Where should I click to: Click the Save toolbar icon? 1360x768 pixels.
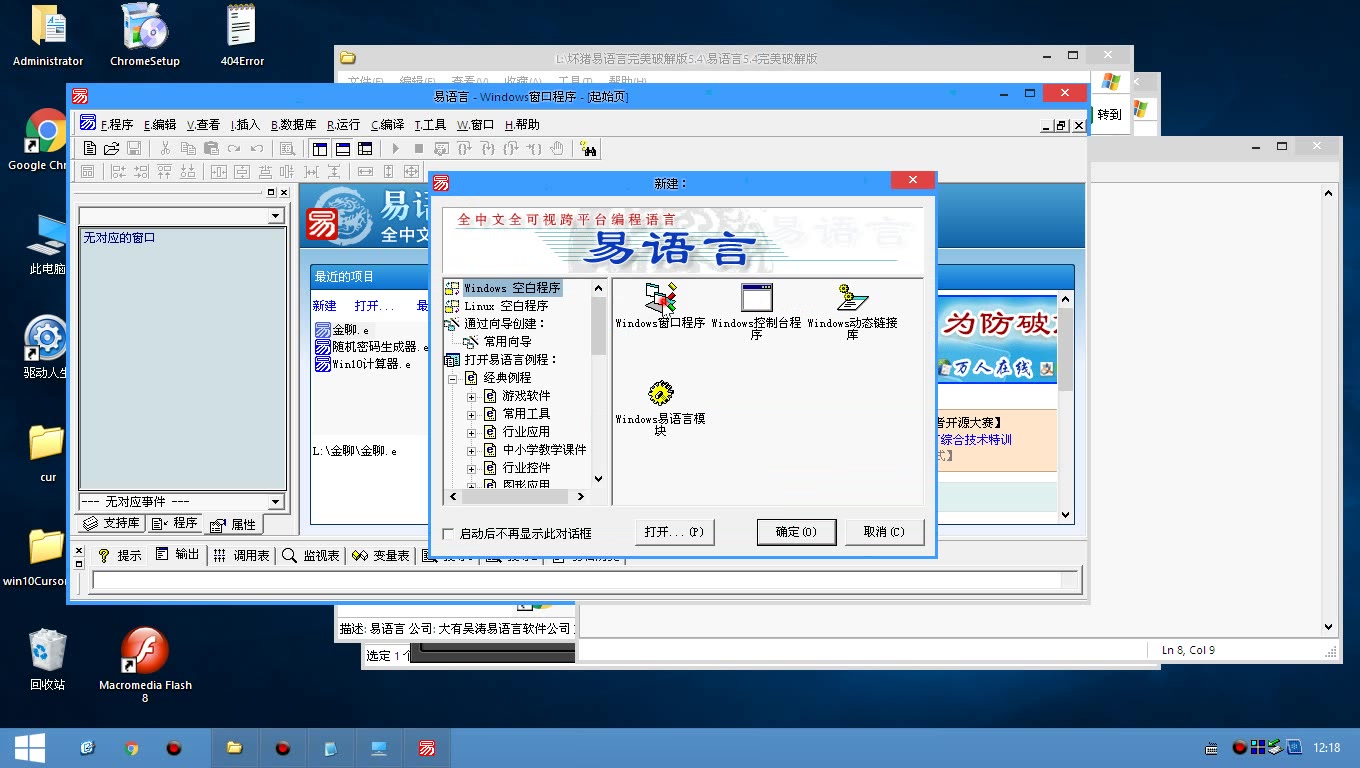(134, 149)
